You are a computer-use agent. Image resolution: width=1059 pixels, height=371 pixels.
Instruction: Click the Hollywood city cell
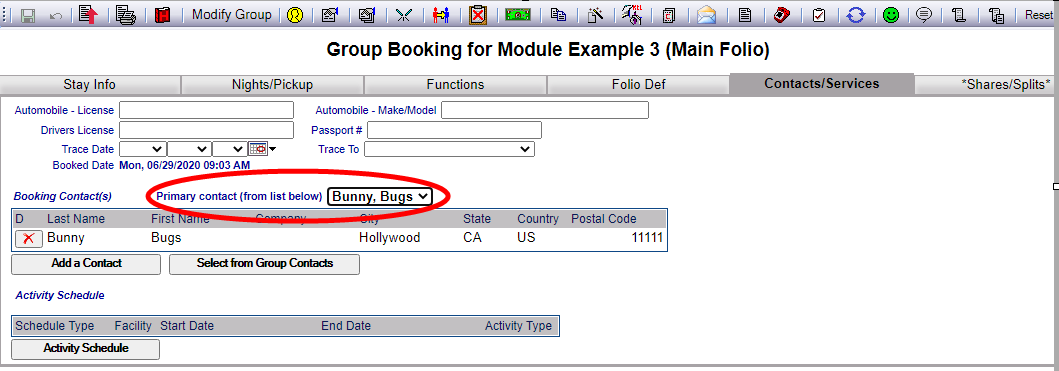pyautogui.click(x=390, y=238)
